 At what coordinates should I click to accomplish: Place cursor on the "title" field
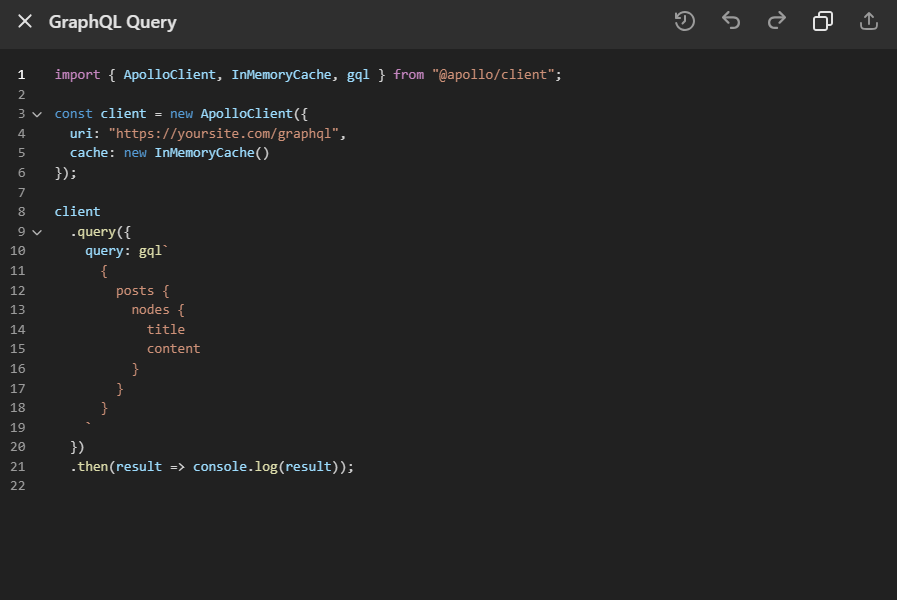[166, 329]
